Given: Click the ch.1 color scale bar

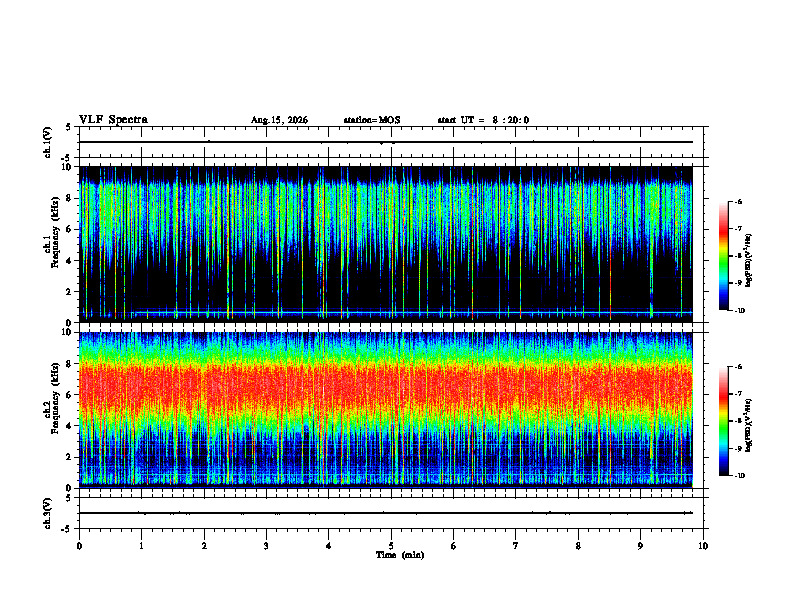Looking at the screenshot, I should click(724, 256).
